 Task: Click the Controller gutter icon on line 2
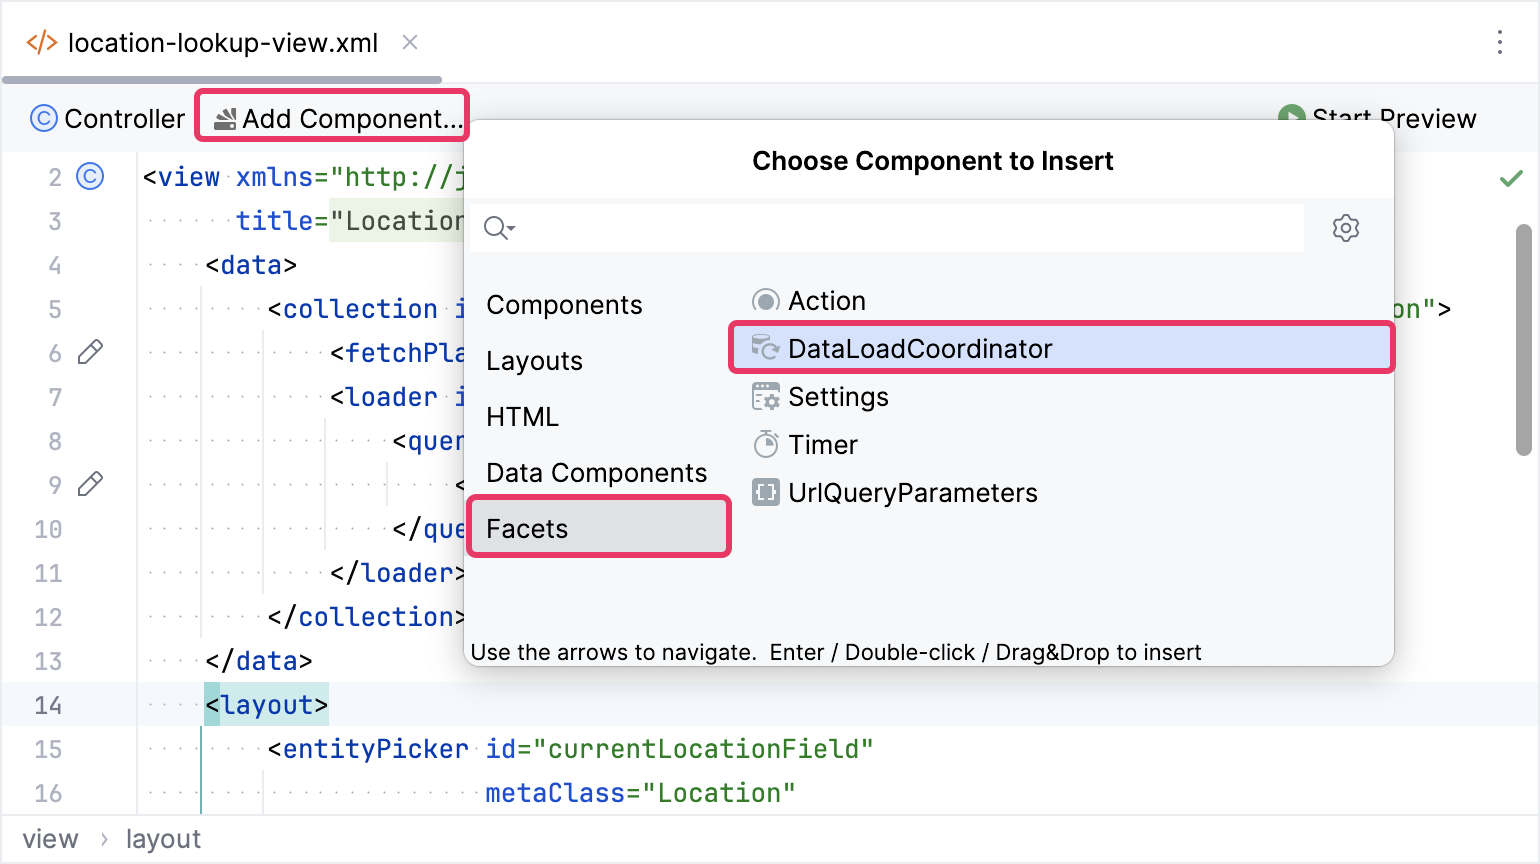[89, 176]
